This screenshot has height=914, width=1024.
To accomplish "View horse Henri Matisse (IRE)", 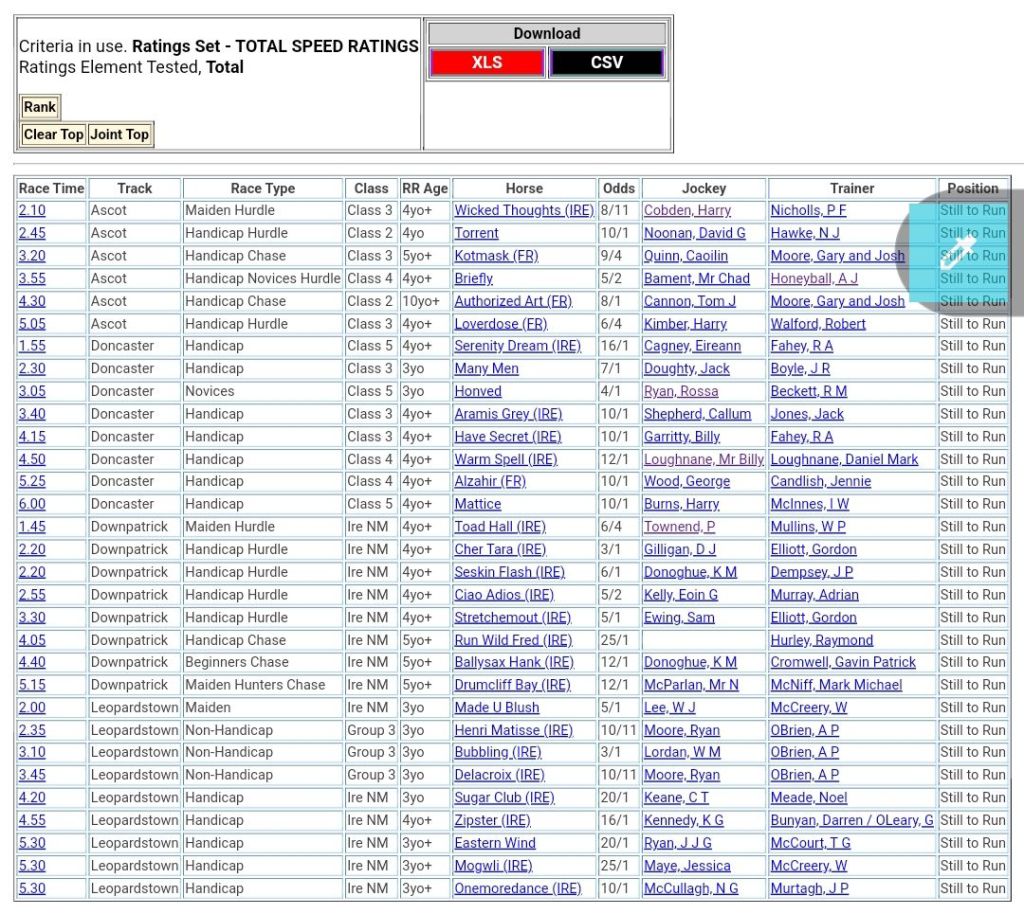I will coord(513,730).
